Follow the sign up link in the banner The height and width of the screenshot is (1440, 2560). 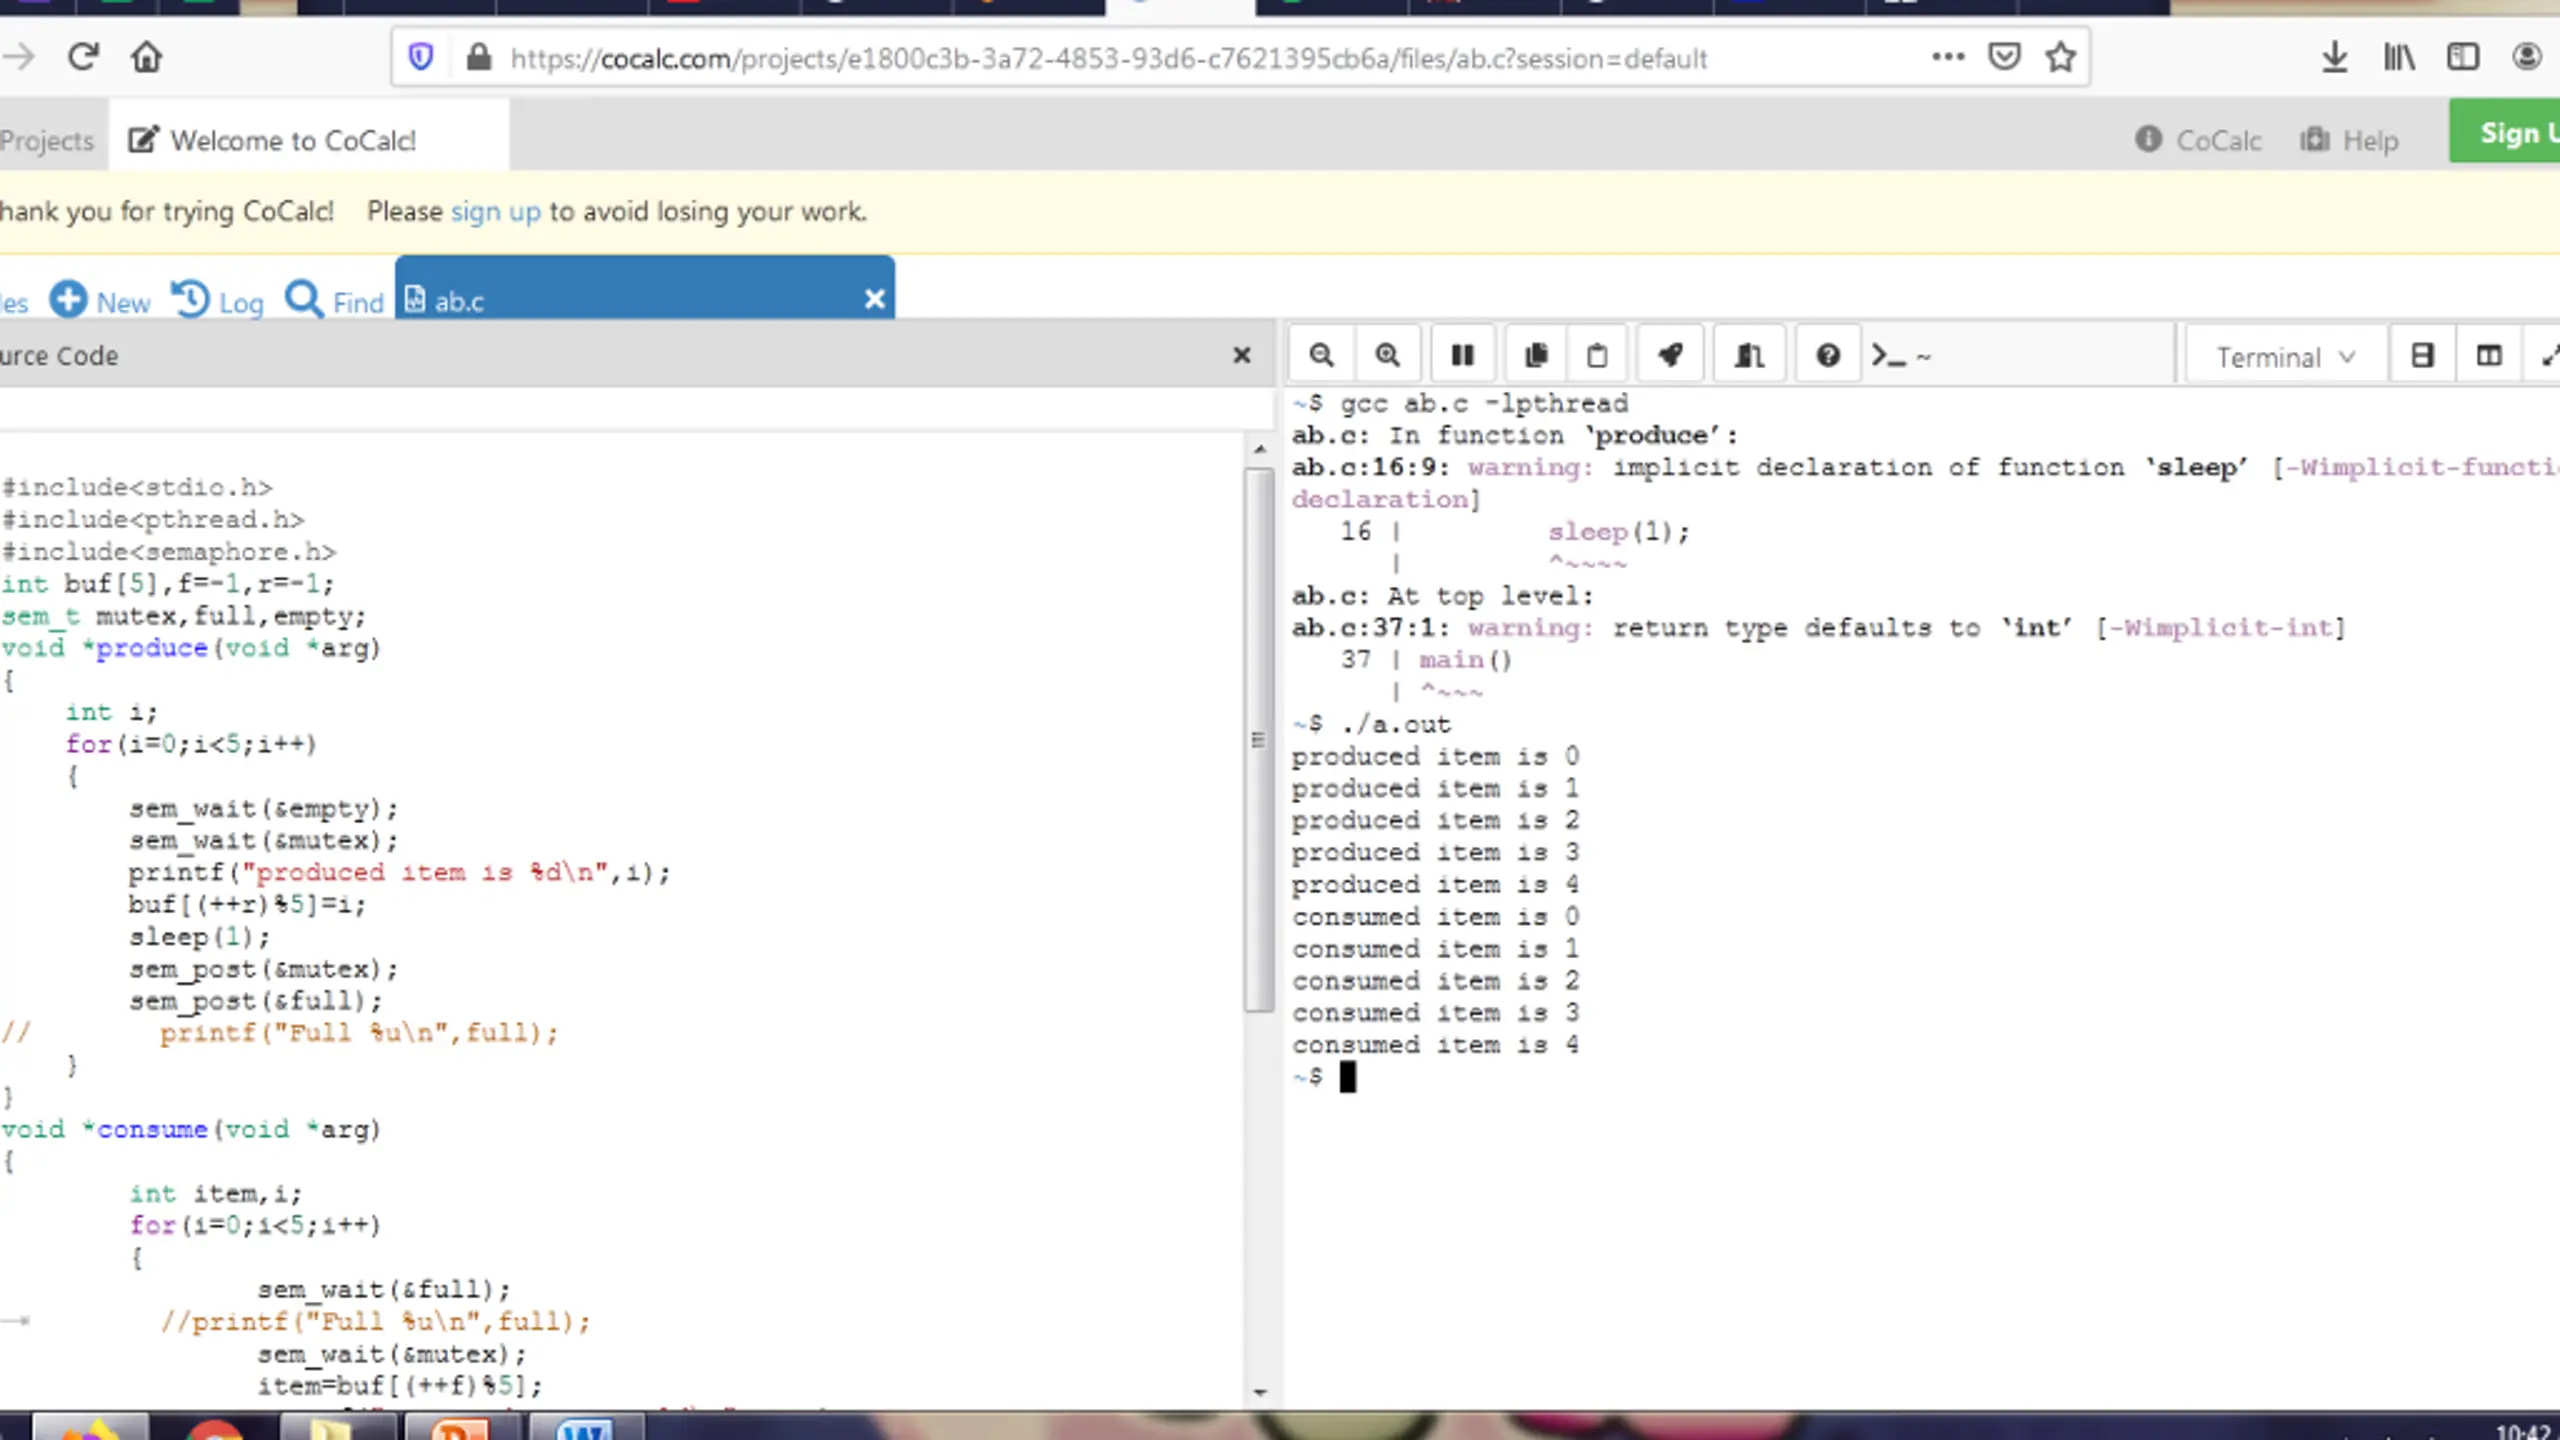(x=496, y=211)
